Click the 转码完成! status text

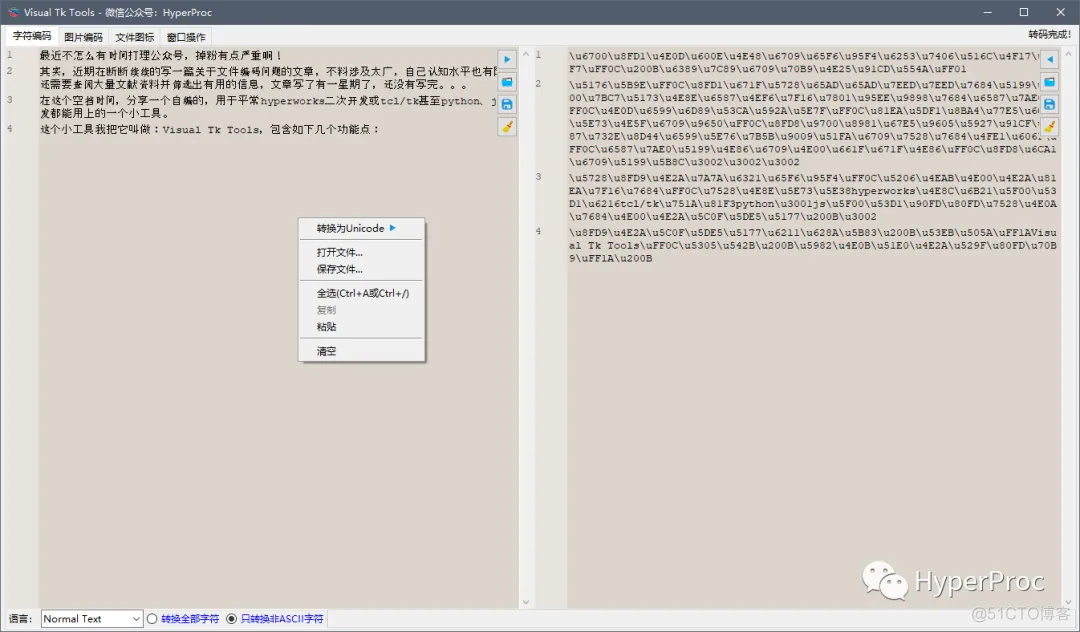1050,34
